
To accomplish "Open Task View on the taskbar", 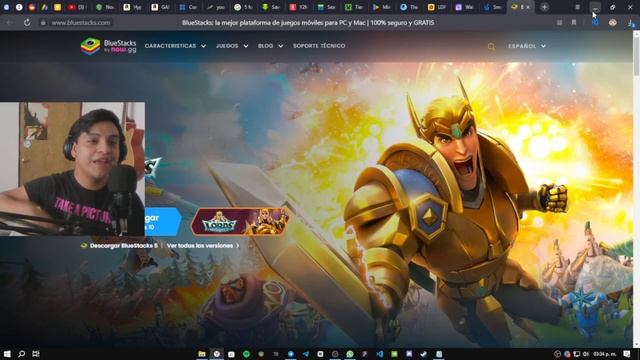I will [36, 354].
